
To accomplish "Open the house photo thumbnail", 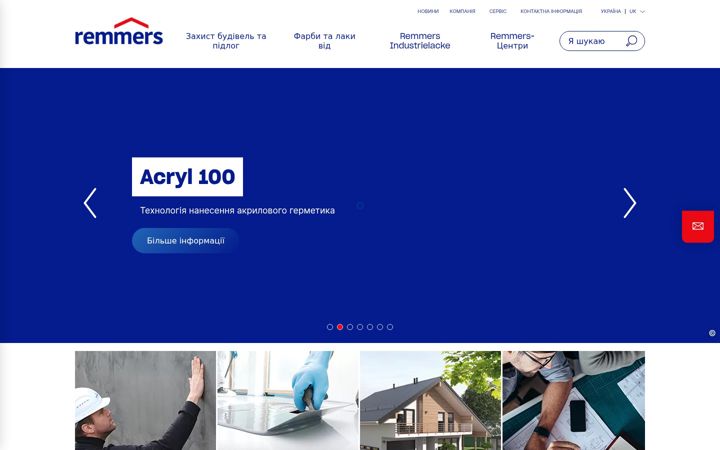I will coord(430,400).
